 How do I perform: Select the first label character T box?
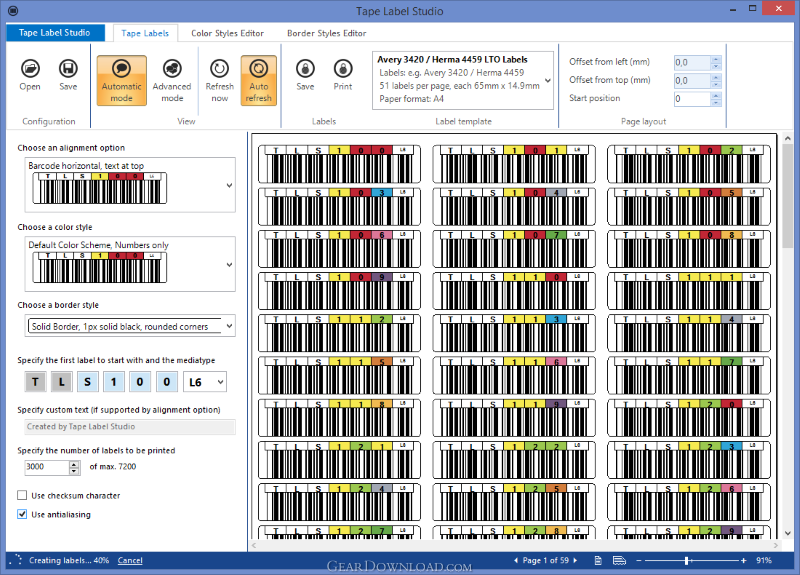pos(35,382)
